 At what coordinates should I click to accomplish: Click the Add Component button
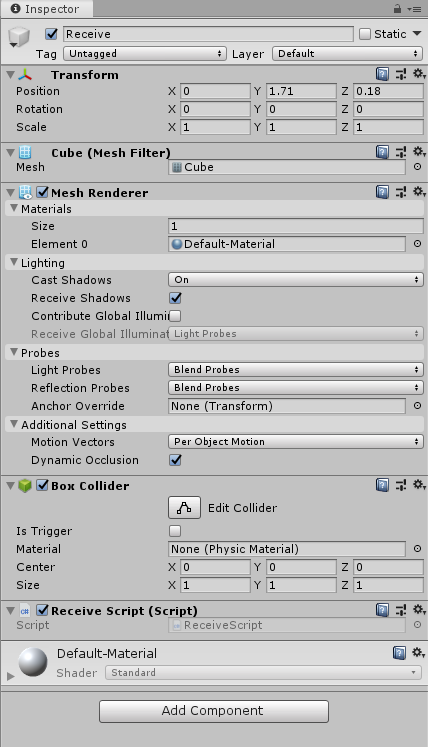[214, 711]
